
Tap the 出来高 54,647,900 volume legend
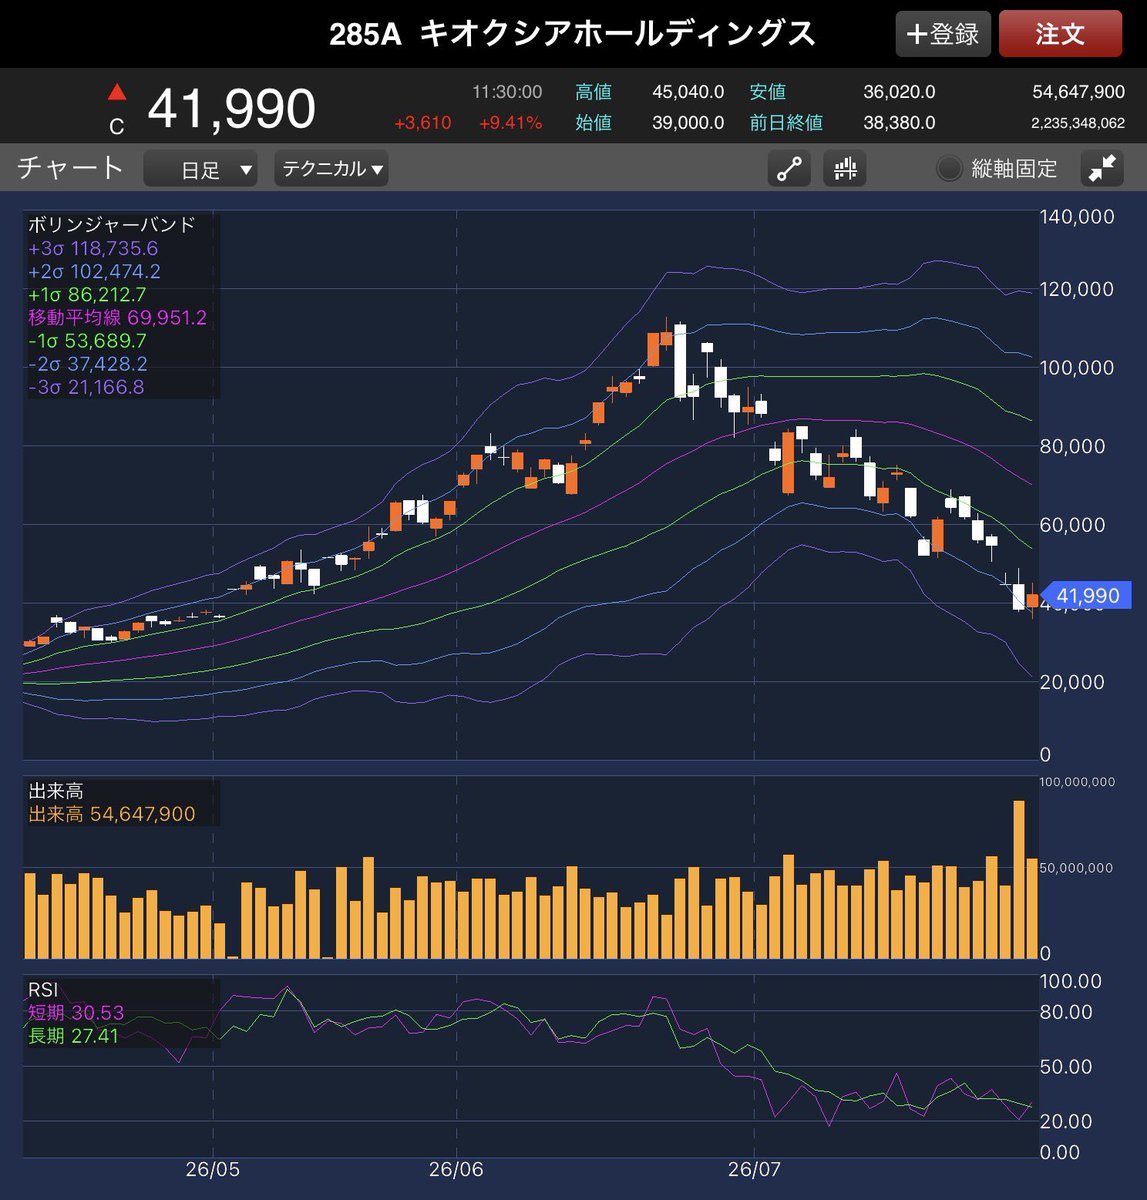click(112, 814)
